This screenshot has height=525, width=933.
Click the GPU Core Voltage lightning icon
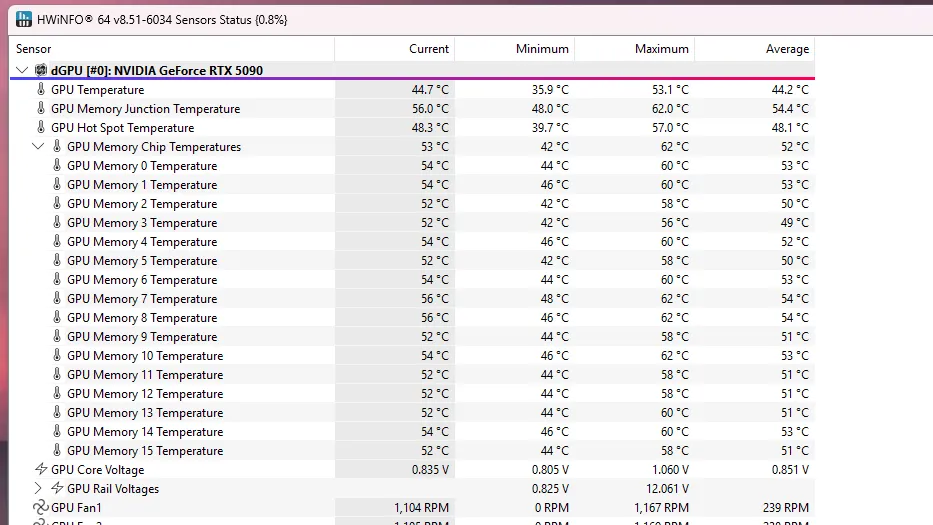pos(40,469)
